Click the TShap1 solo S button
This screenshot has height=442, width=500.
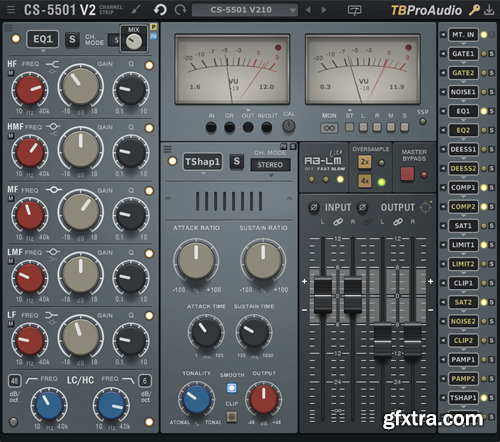click(237, 162)
